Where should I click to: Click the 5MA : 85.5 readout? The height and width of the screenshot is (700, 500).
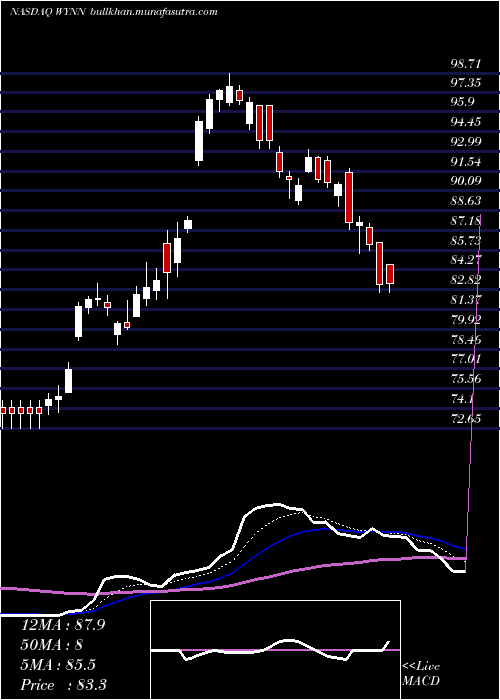coord(58,665)
